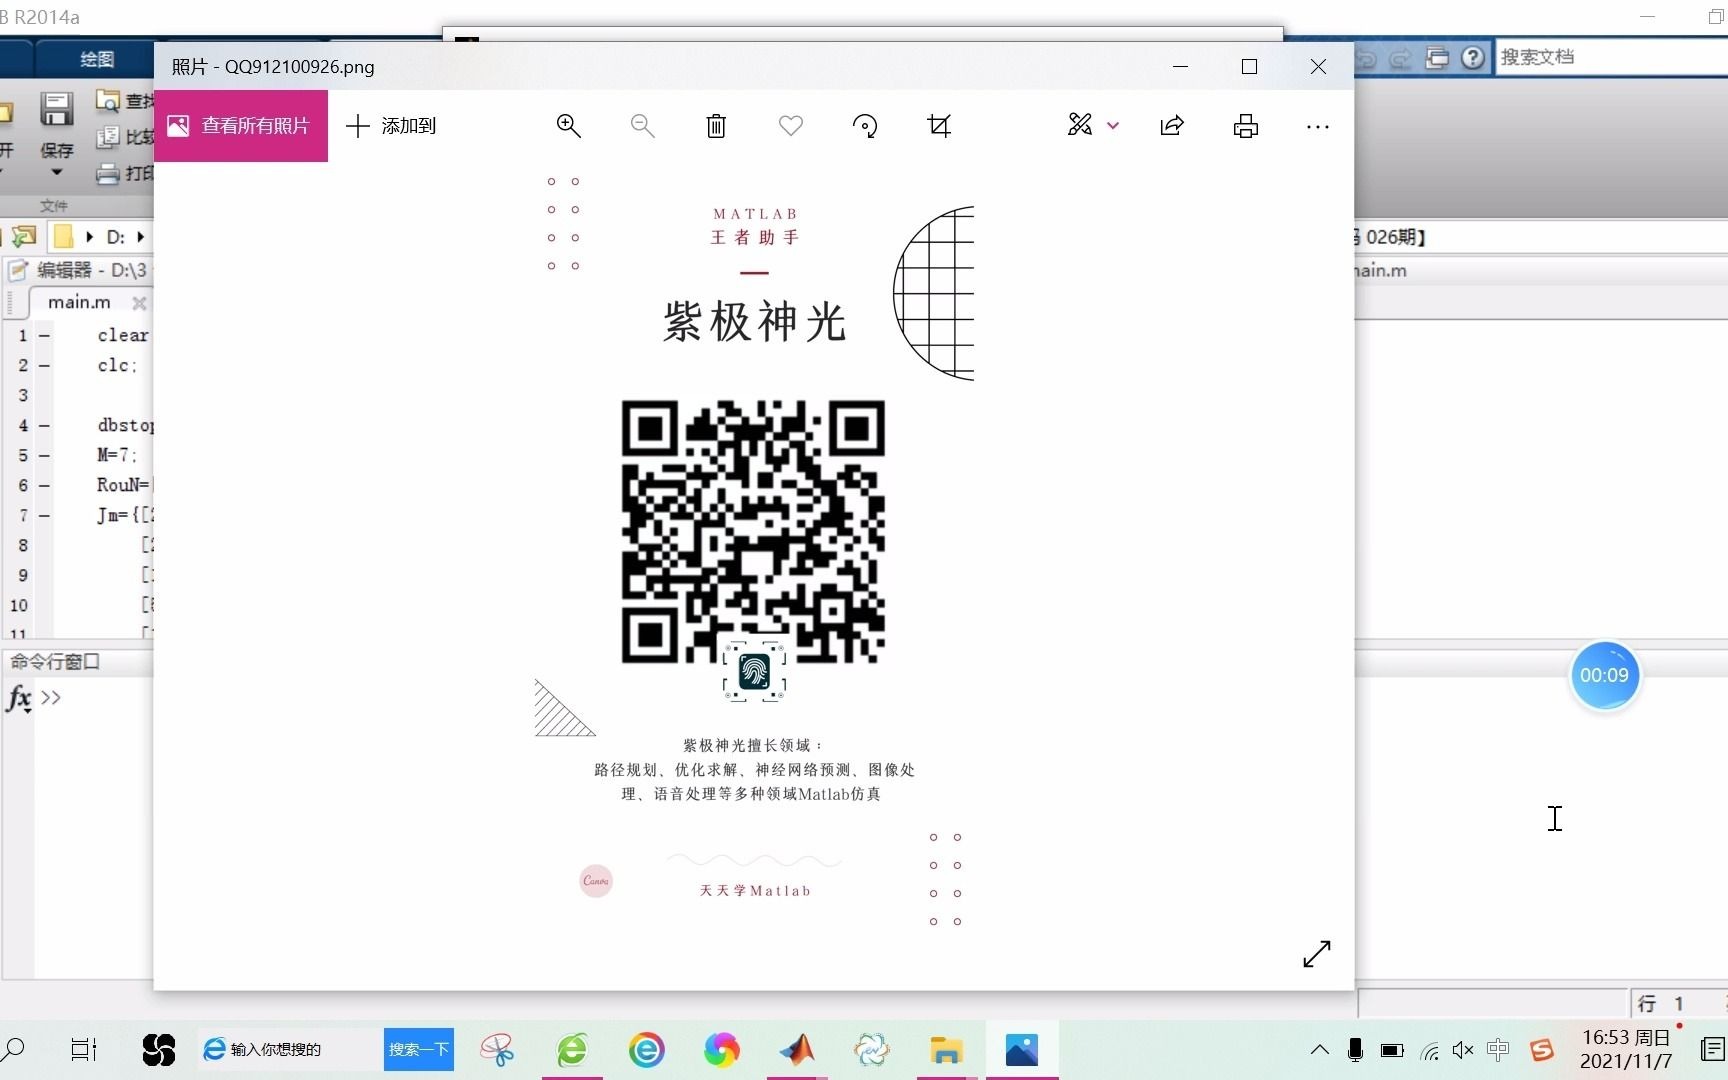The height and width of the screenshot is (1080, 1728).
Task: Open the green e browser taskbar icon
Action: point(572,1050)
